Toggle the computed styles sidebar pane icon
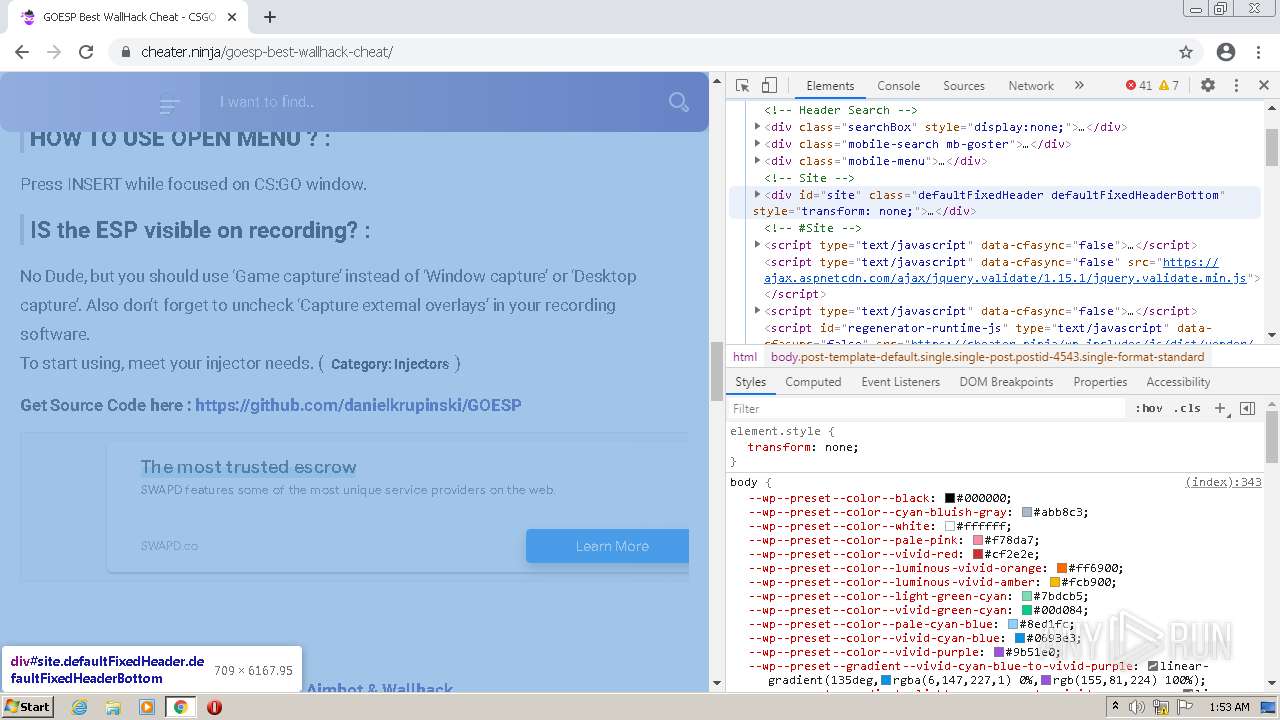Screen dimensions: 1280x720 (x=1247, y=408)
